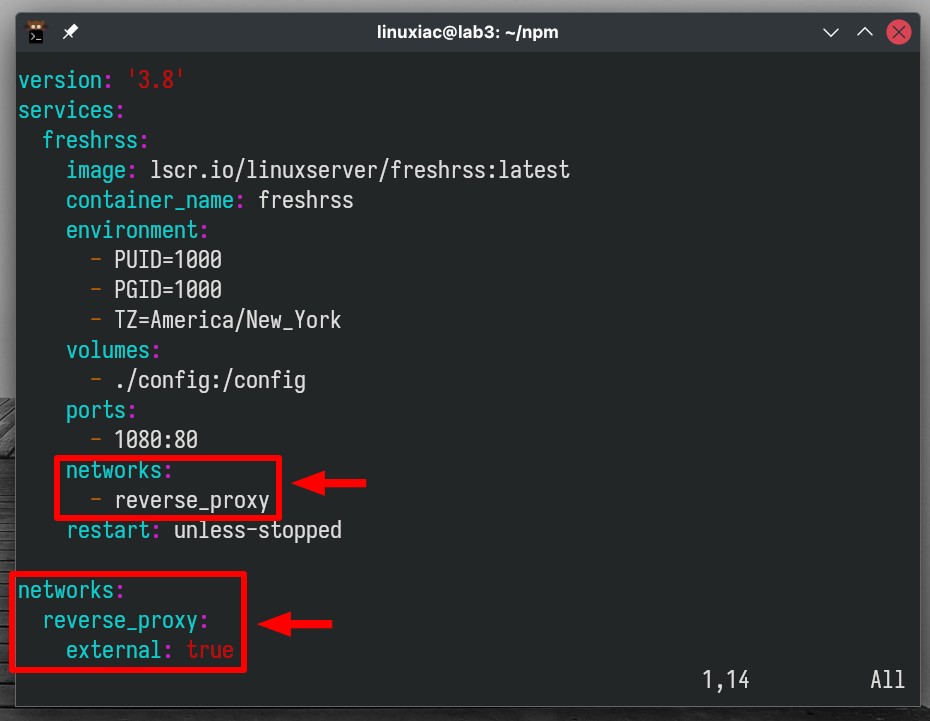The width and height of the screenshot is (930, 721).
Task: Click the restart: key
Action: (x=113, y=530)
